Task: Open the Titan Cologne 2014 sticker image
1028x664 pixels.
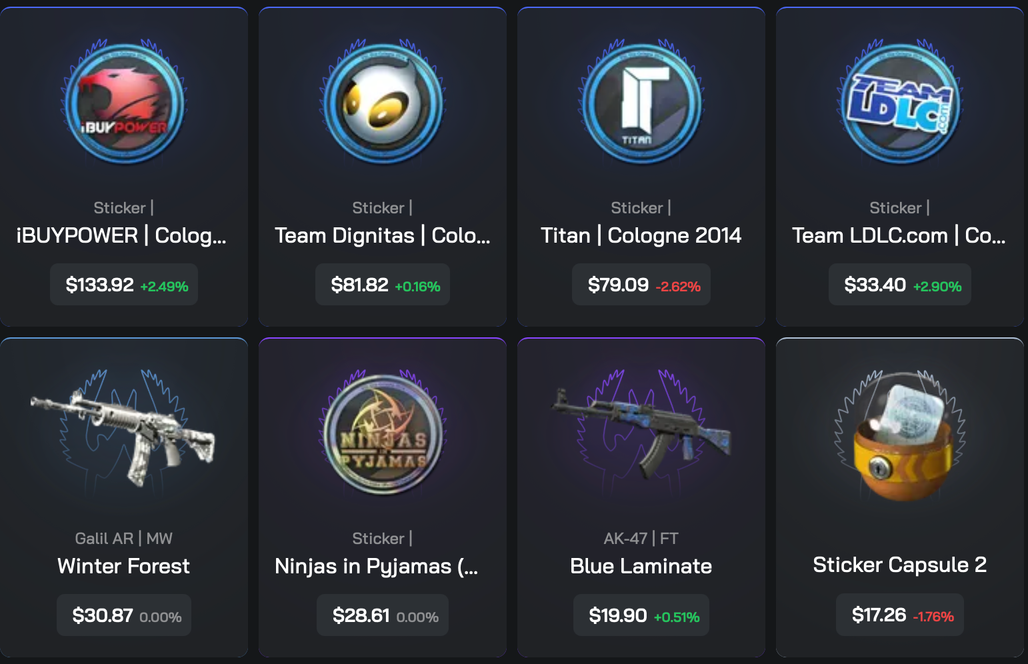Action: 641,103
